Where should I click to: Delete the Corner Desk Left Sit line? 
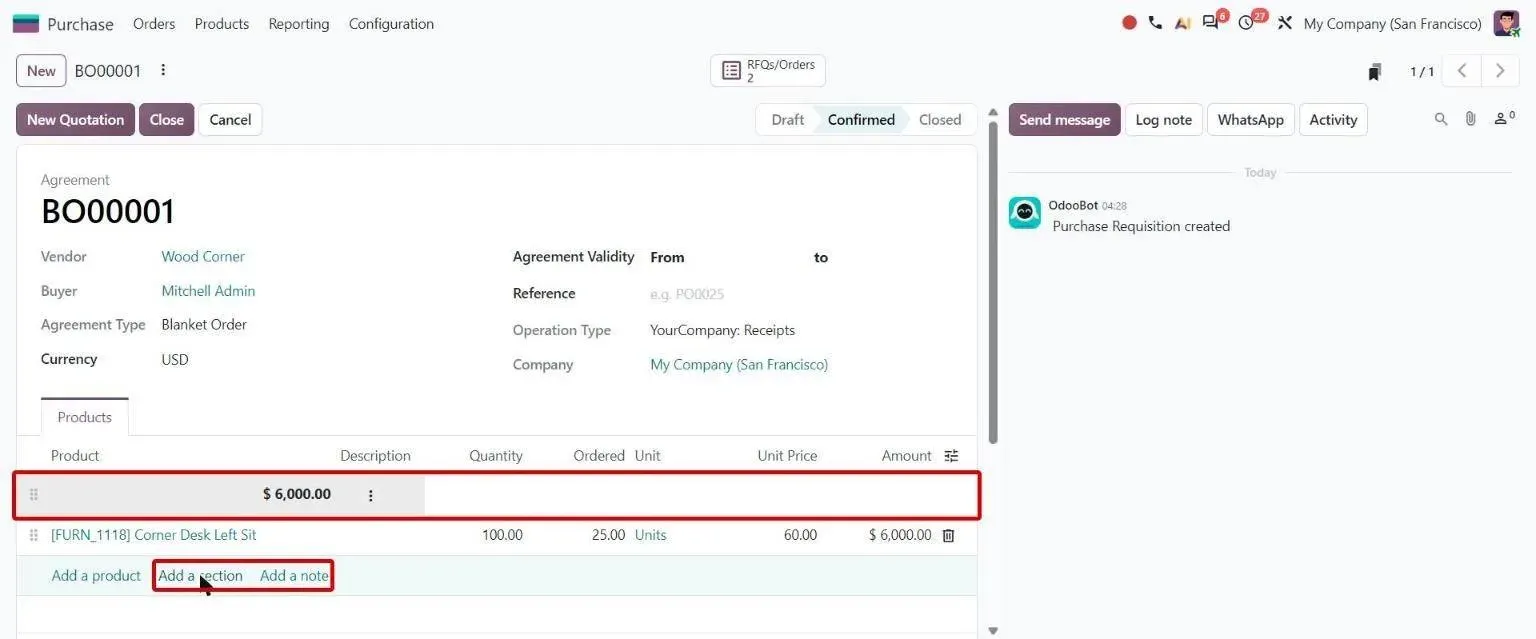coord(949,536)
